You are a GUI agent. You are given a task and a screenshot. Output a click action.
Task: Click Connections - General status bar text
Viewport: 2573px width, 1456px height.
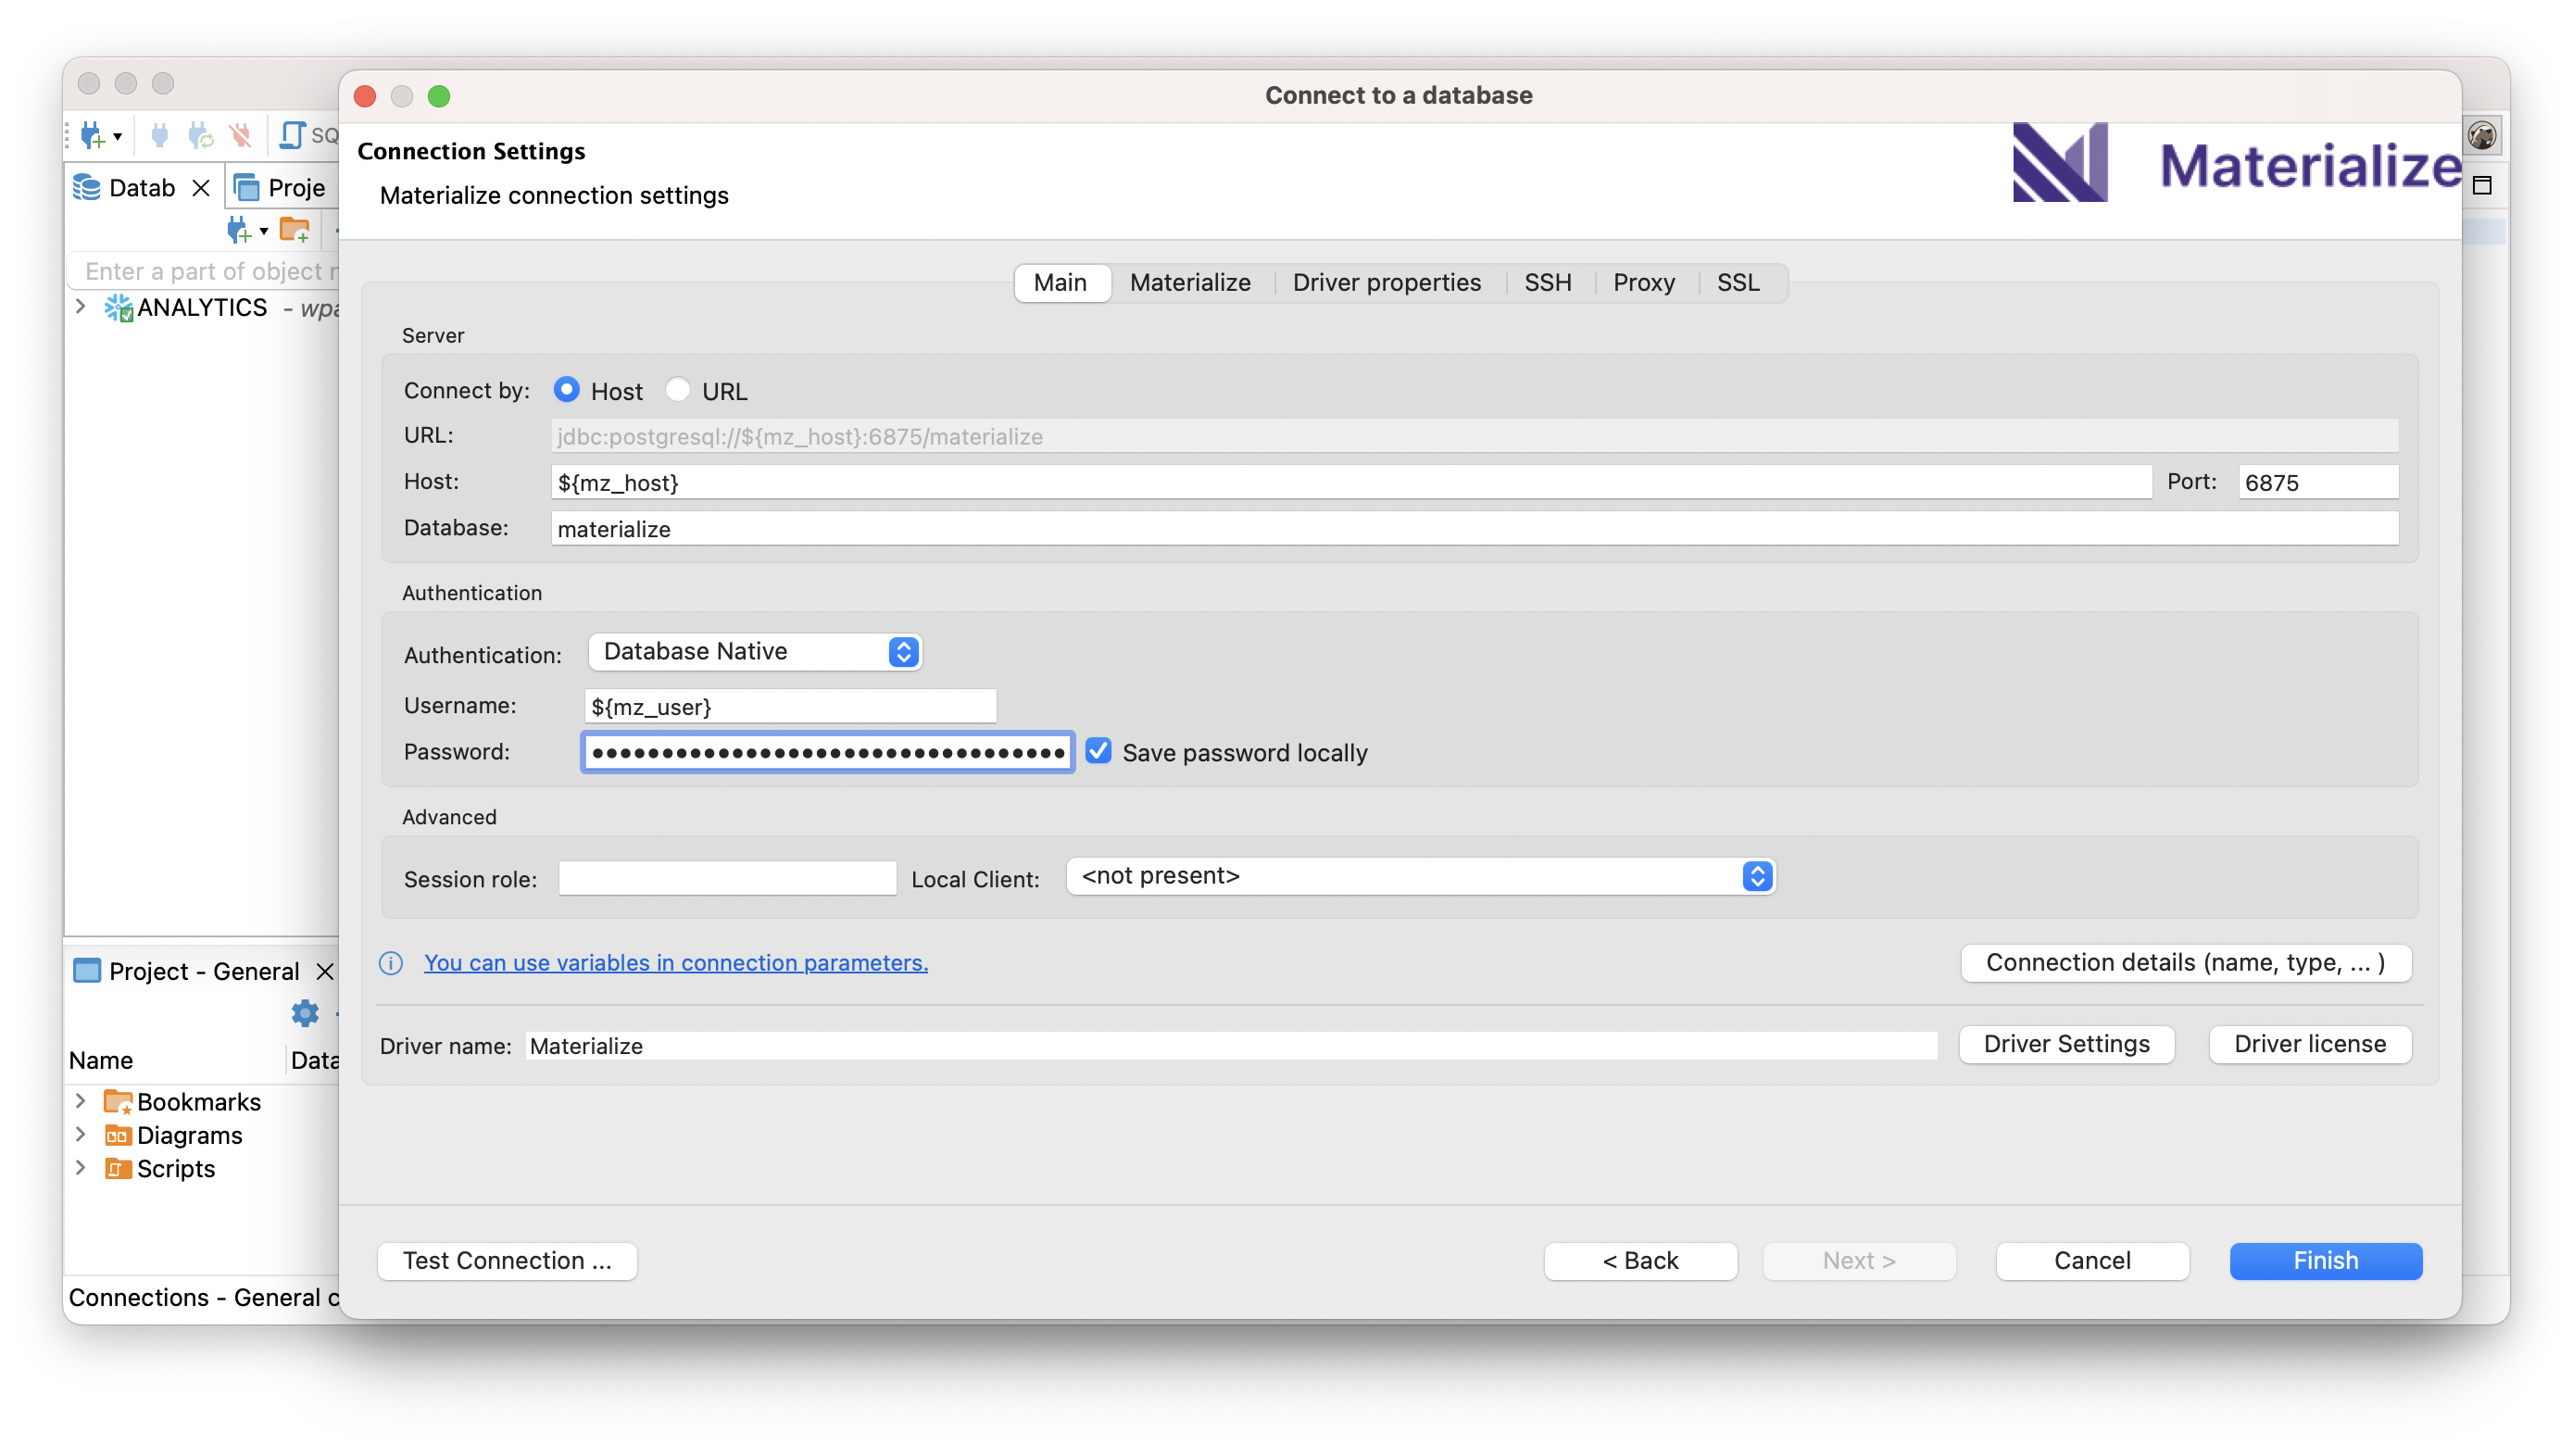click(204, 1297)
